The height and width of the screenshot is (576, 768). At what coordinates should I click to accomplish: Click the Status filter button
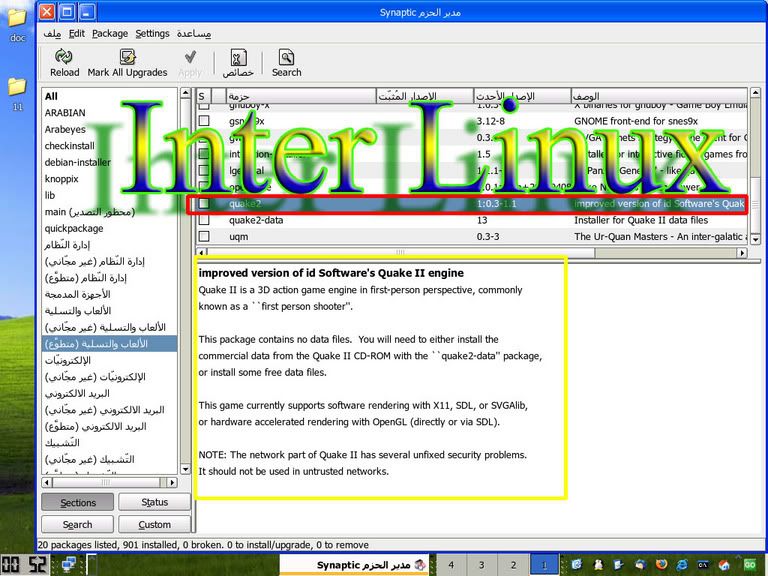pyautogui.click(x=154, y=503)
